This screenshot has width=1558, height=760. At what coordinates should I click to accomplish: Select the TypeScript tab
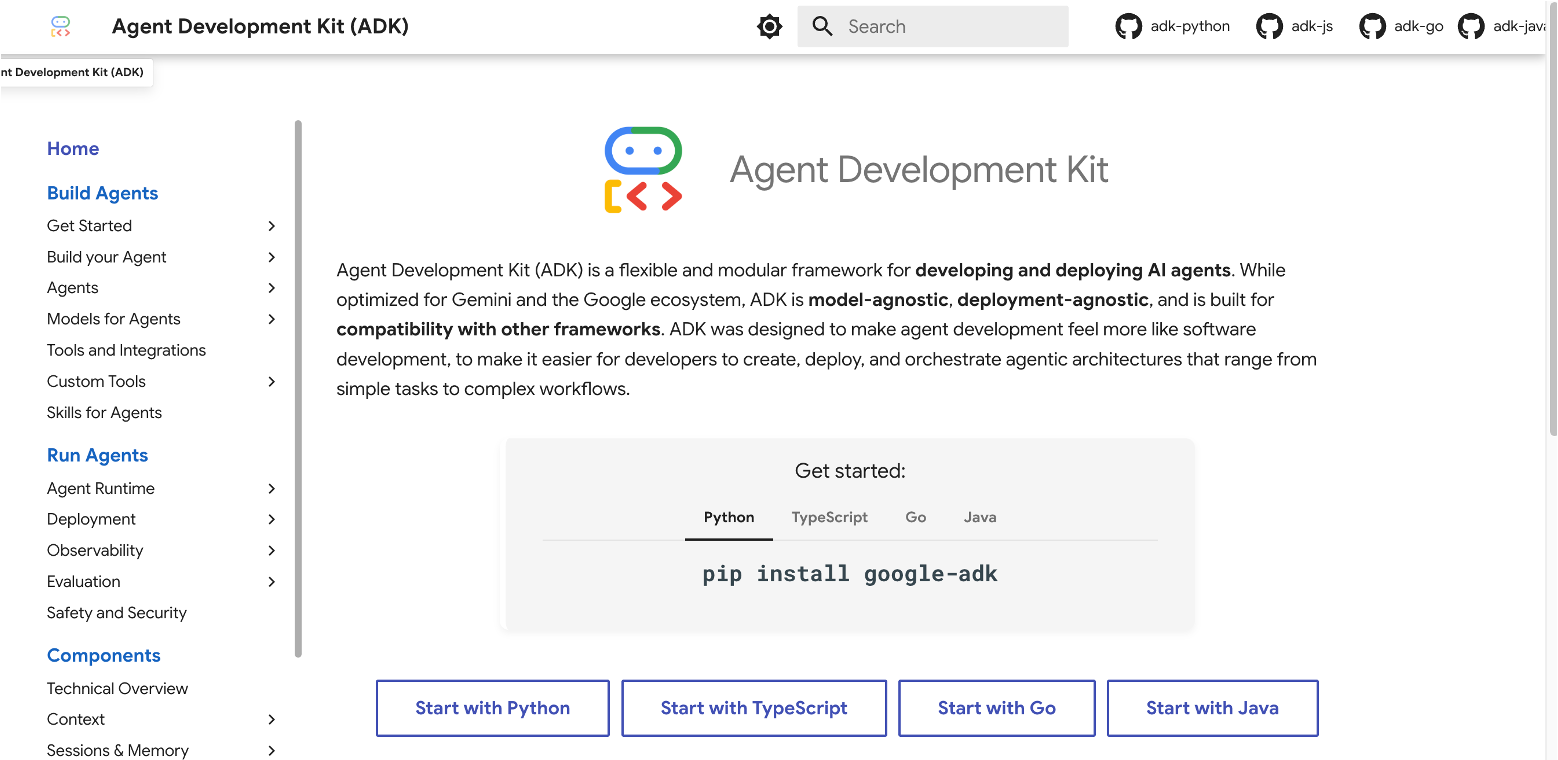(830, 517)
